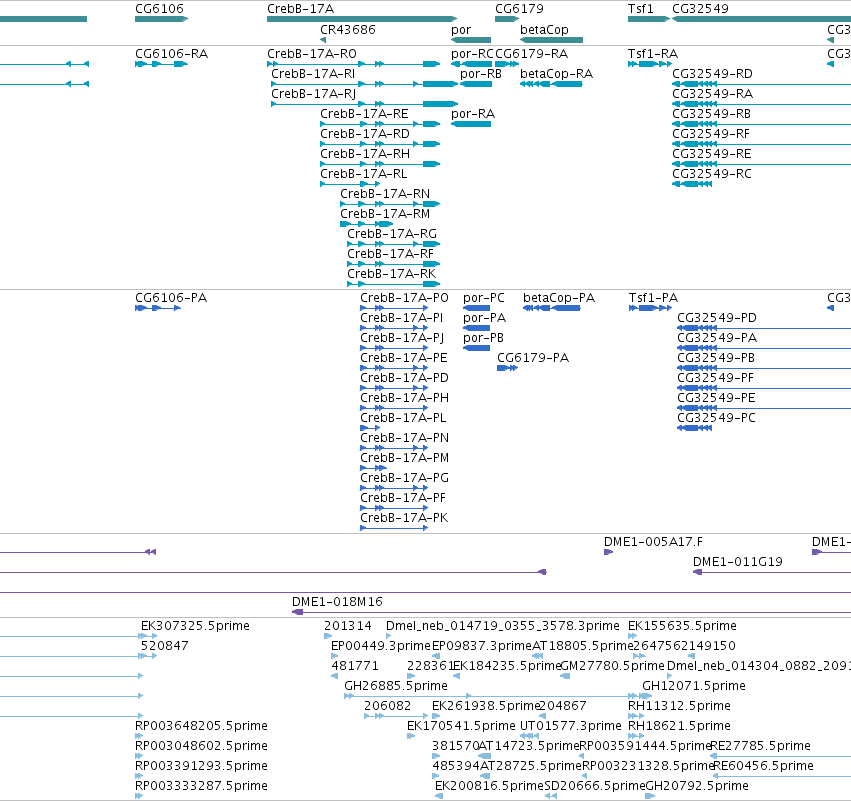
Task: Select the betaCop gene label
Action: point(544,29)
